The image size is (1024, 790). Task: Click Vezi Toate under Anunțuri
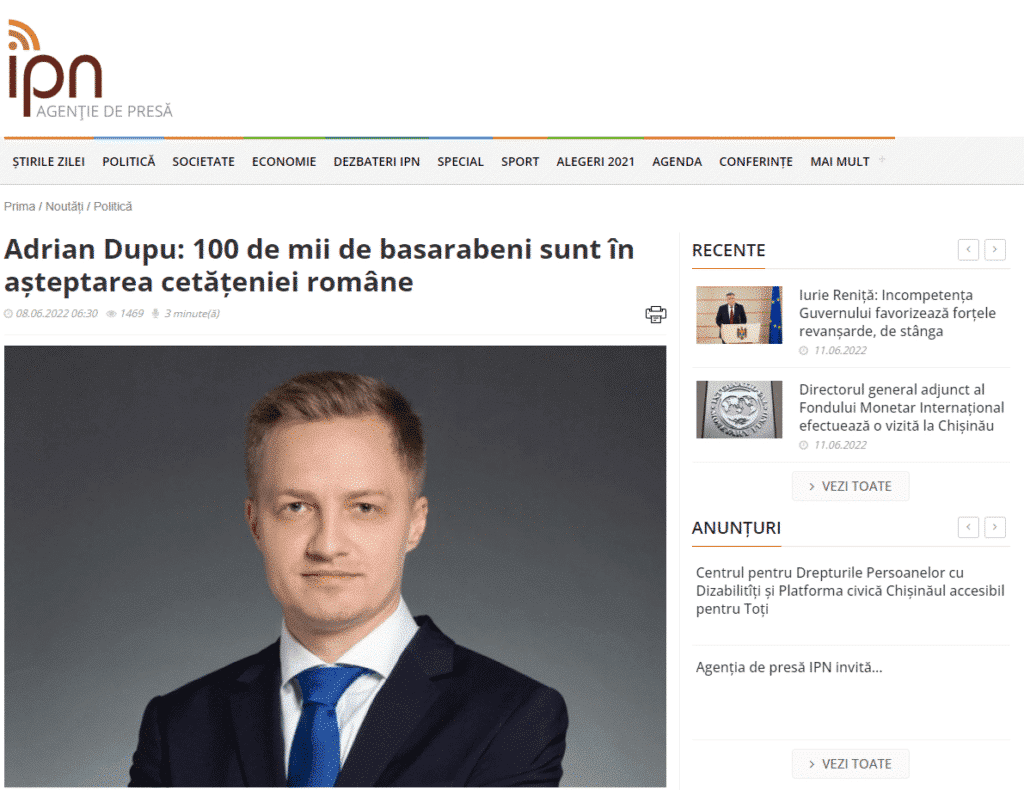point(850,764)
